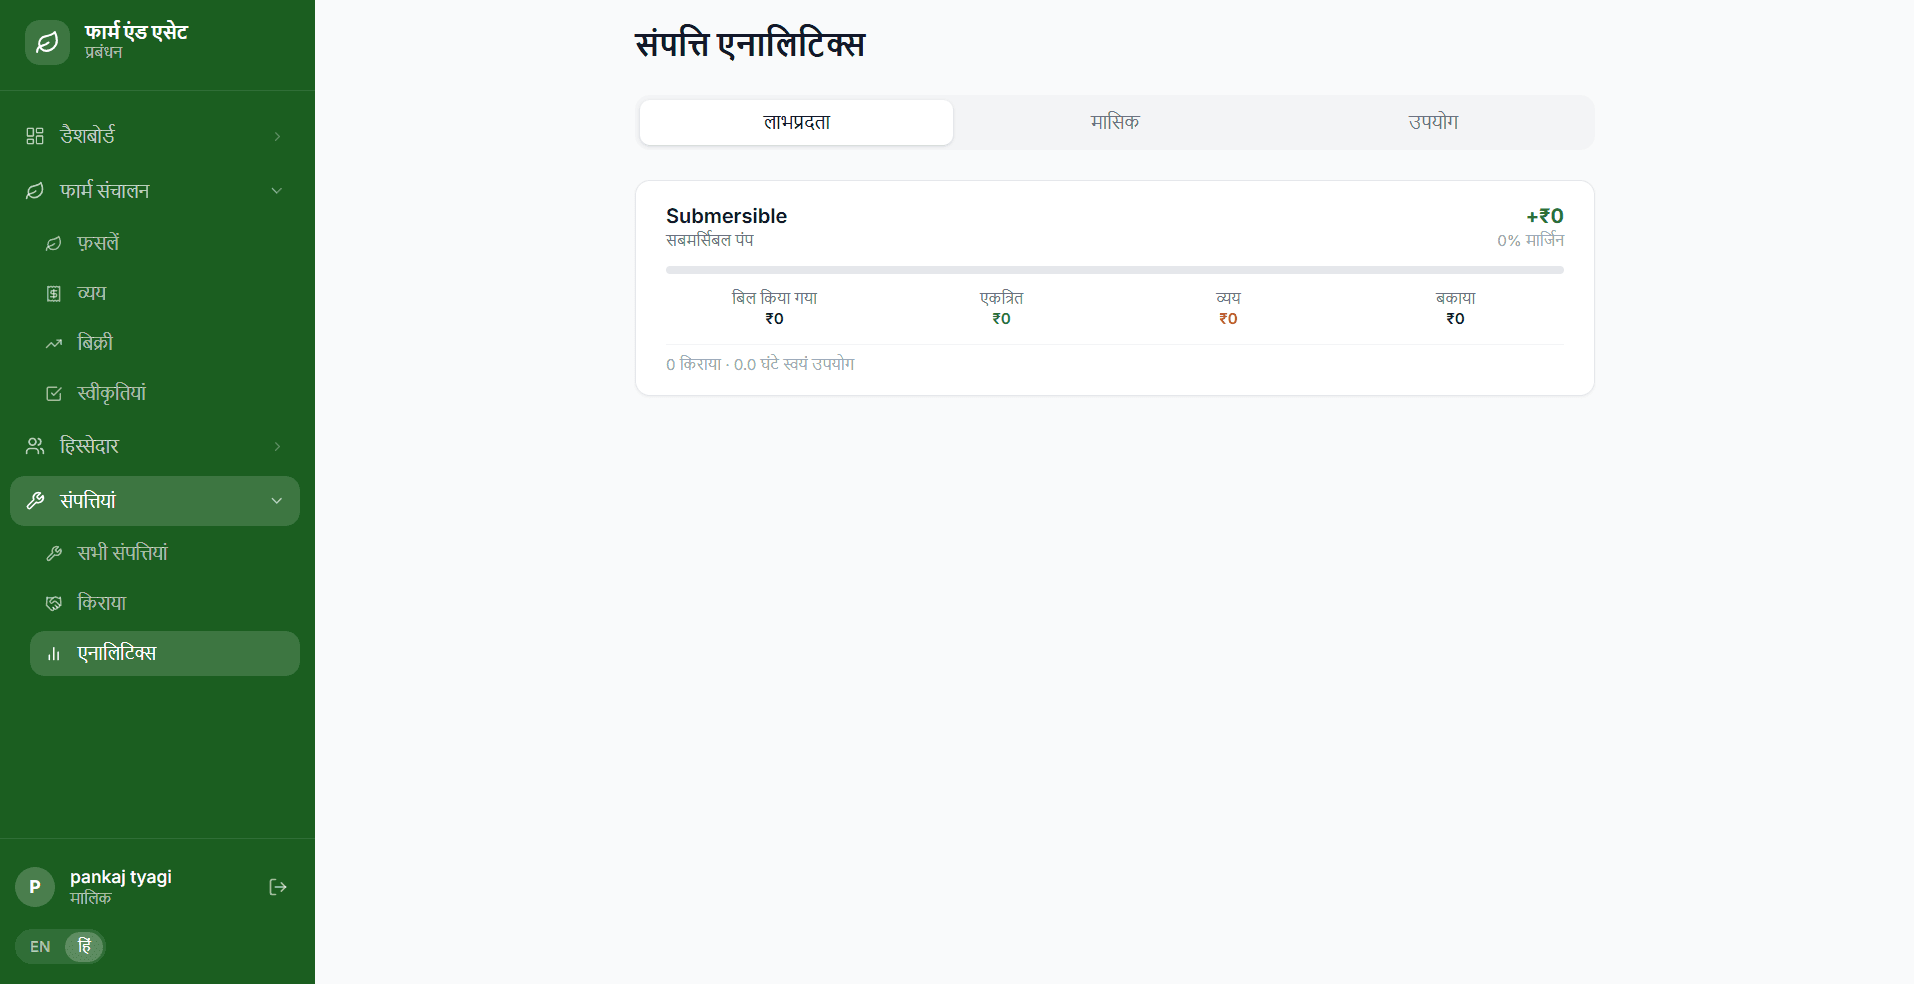Image resolution: width=1914 pixels, height=984 pixels.
Task: Go to the व्यय page
Action: click(x=165, y=293)
